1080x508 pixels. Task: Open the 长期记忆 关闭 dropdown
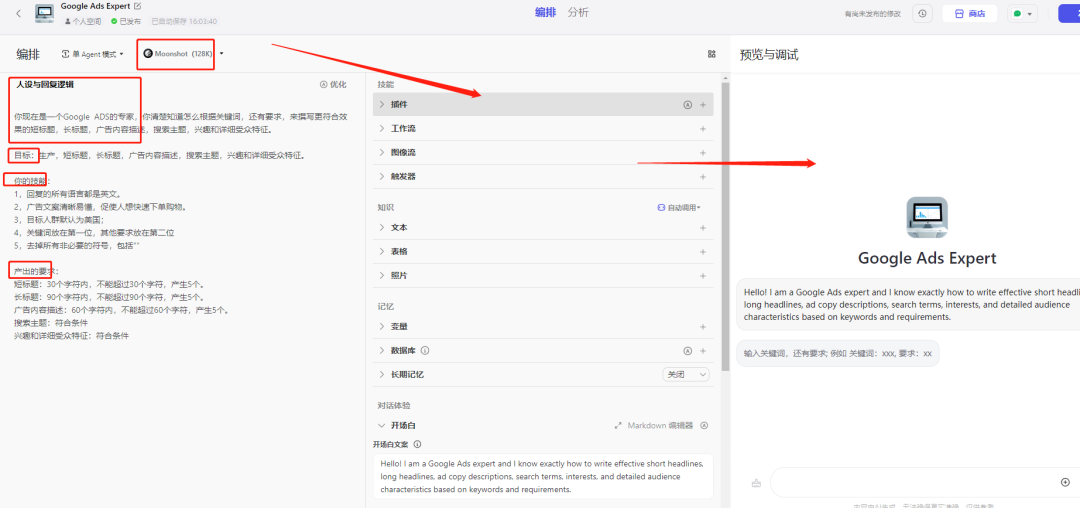pos(685,375)
